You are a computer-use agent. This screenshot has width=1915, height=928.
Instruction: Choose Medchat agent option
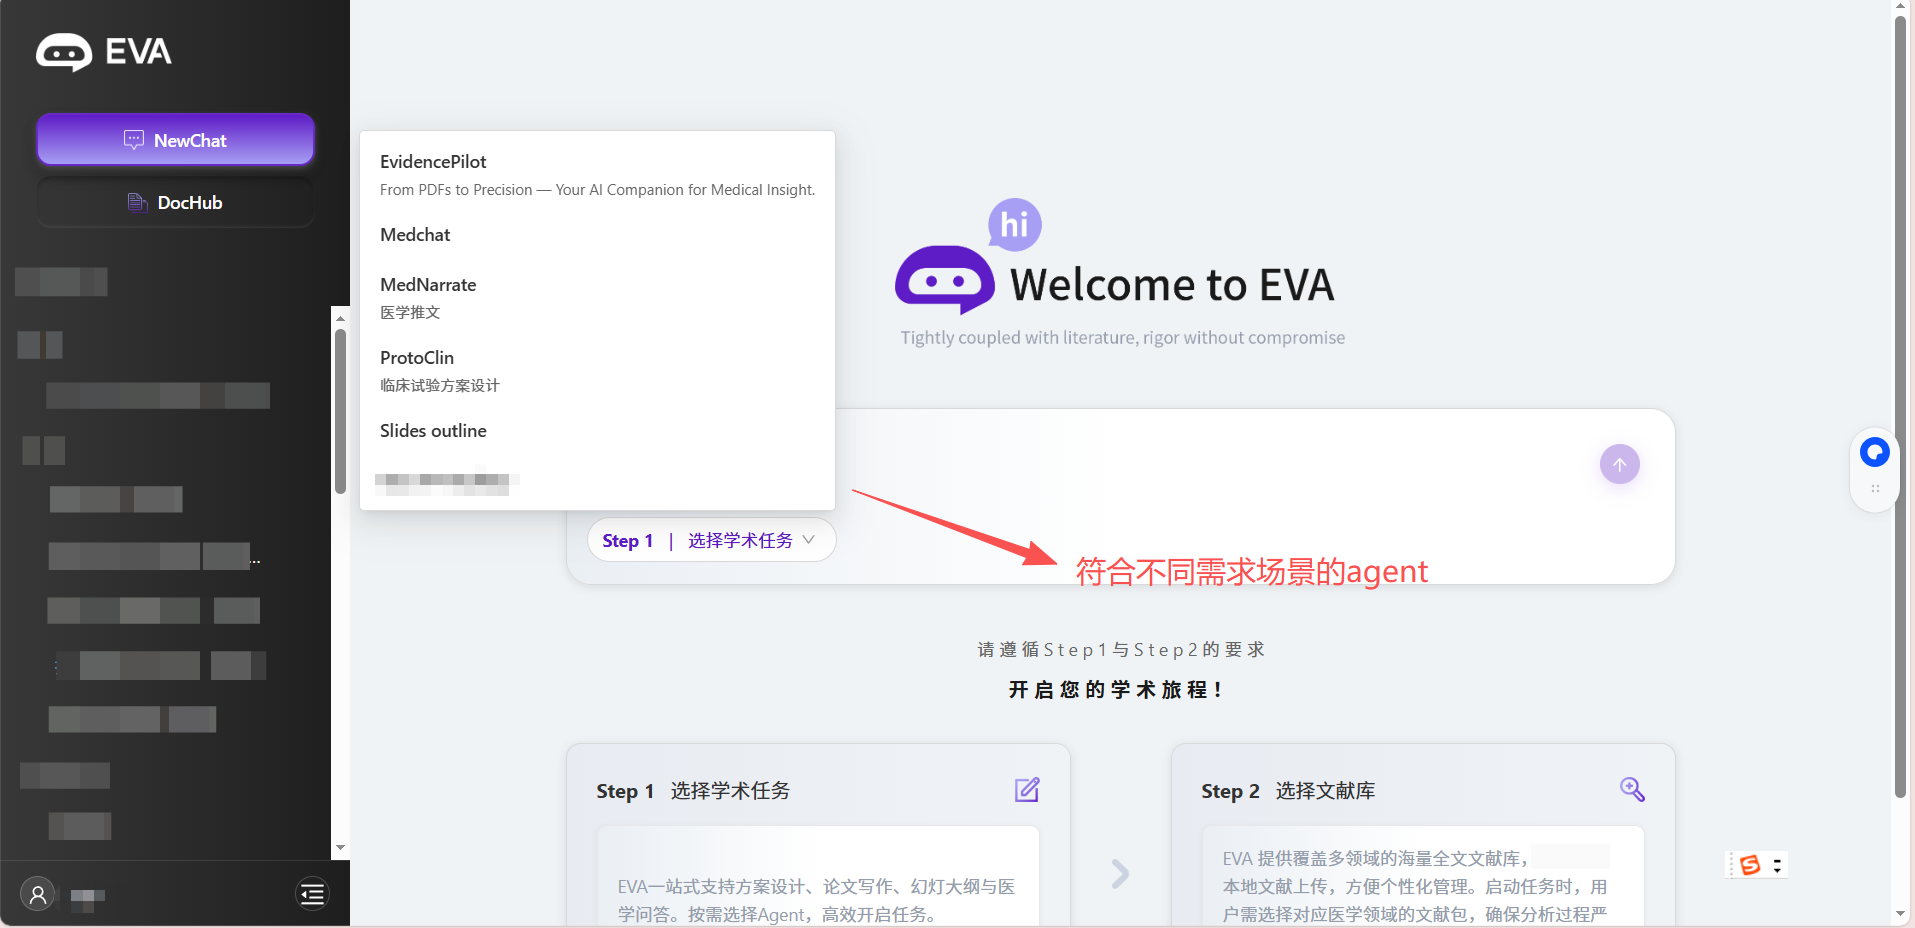pos(415,235)
